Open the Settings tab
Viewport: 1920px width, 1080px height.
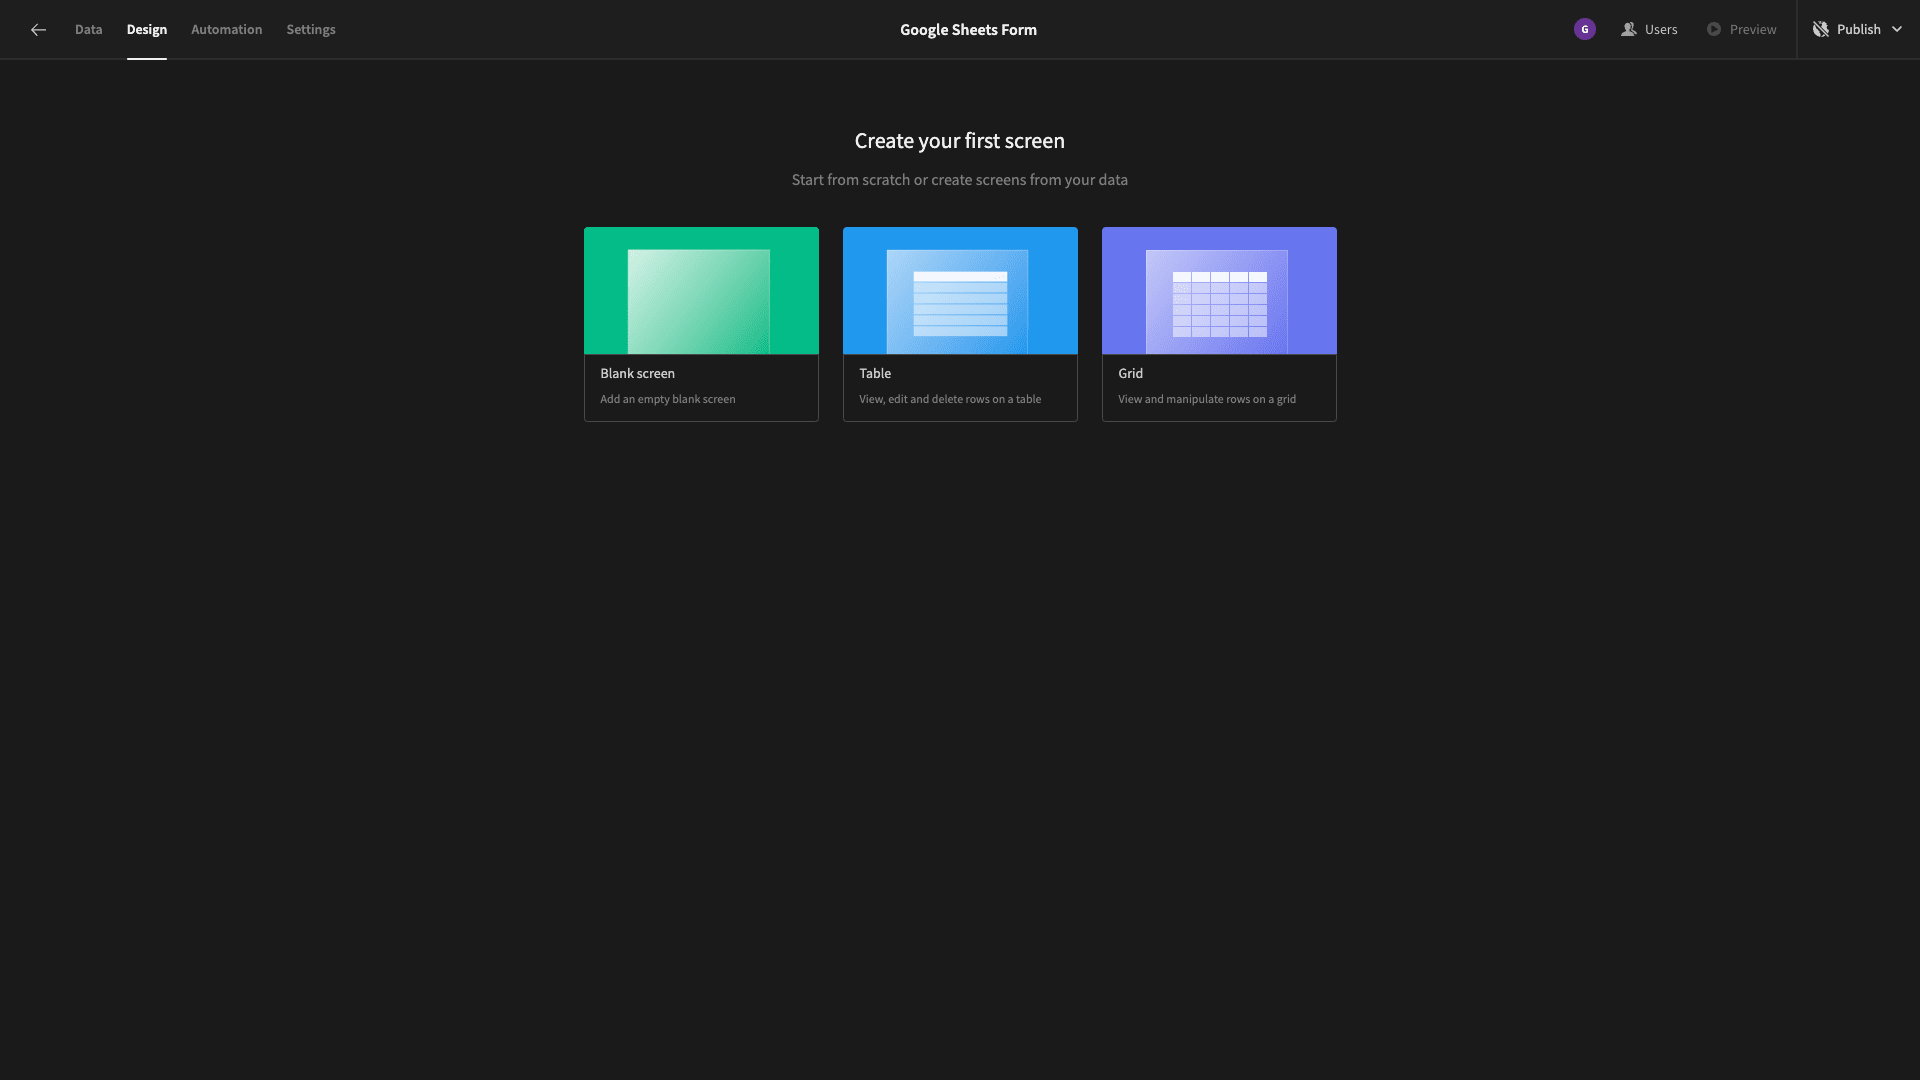click(x=310, y=29)
